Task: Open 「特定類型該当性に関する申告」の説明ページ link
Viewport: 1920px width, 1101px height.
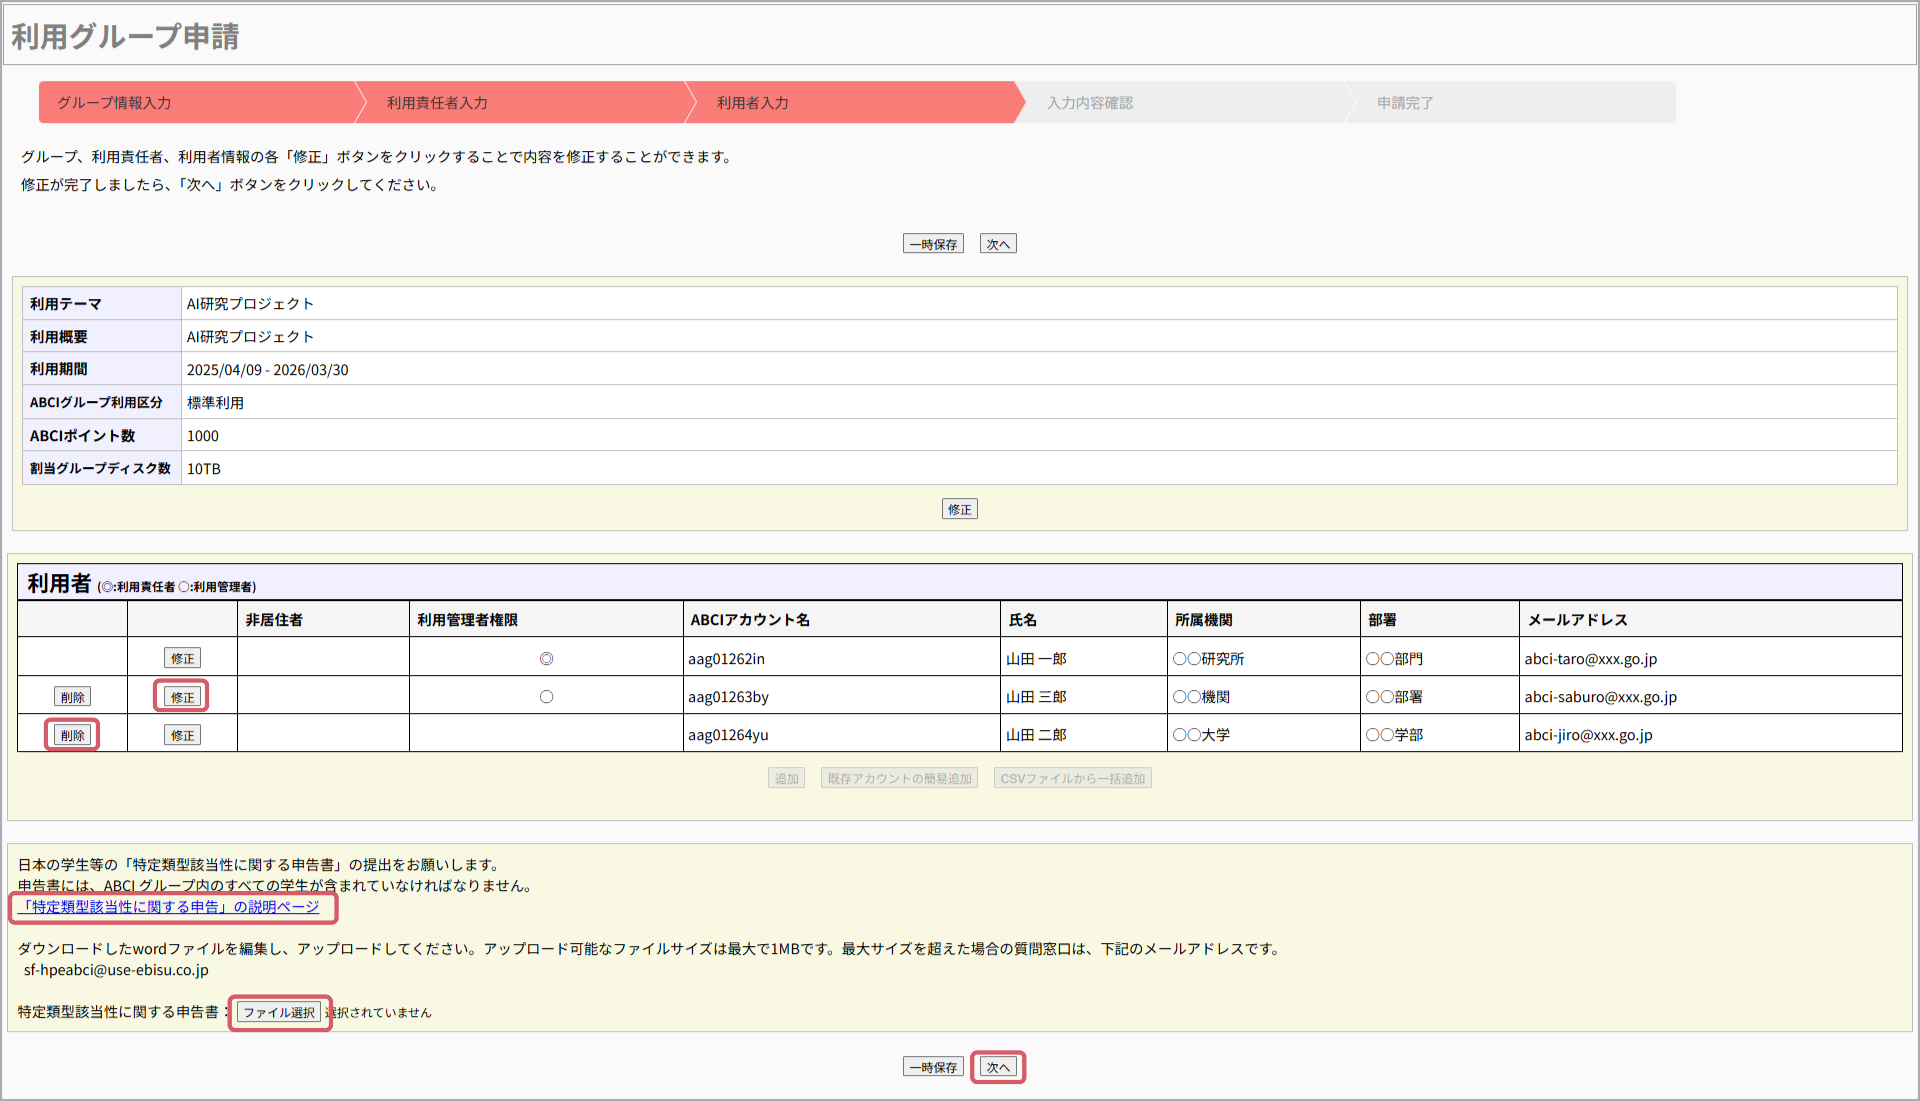Action: pos(171,907)
